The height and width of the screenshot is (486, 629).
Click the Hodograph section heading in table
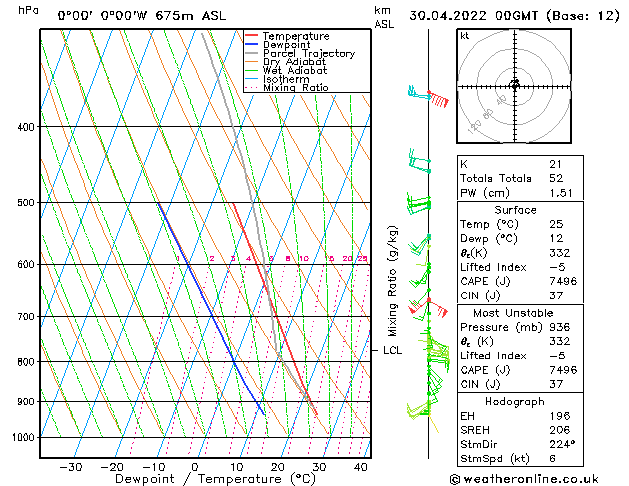[x=514, y=399]
